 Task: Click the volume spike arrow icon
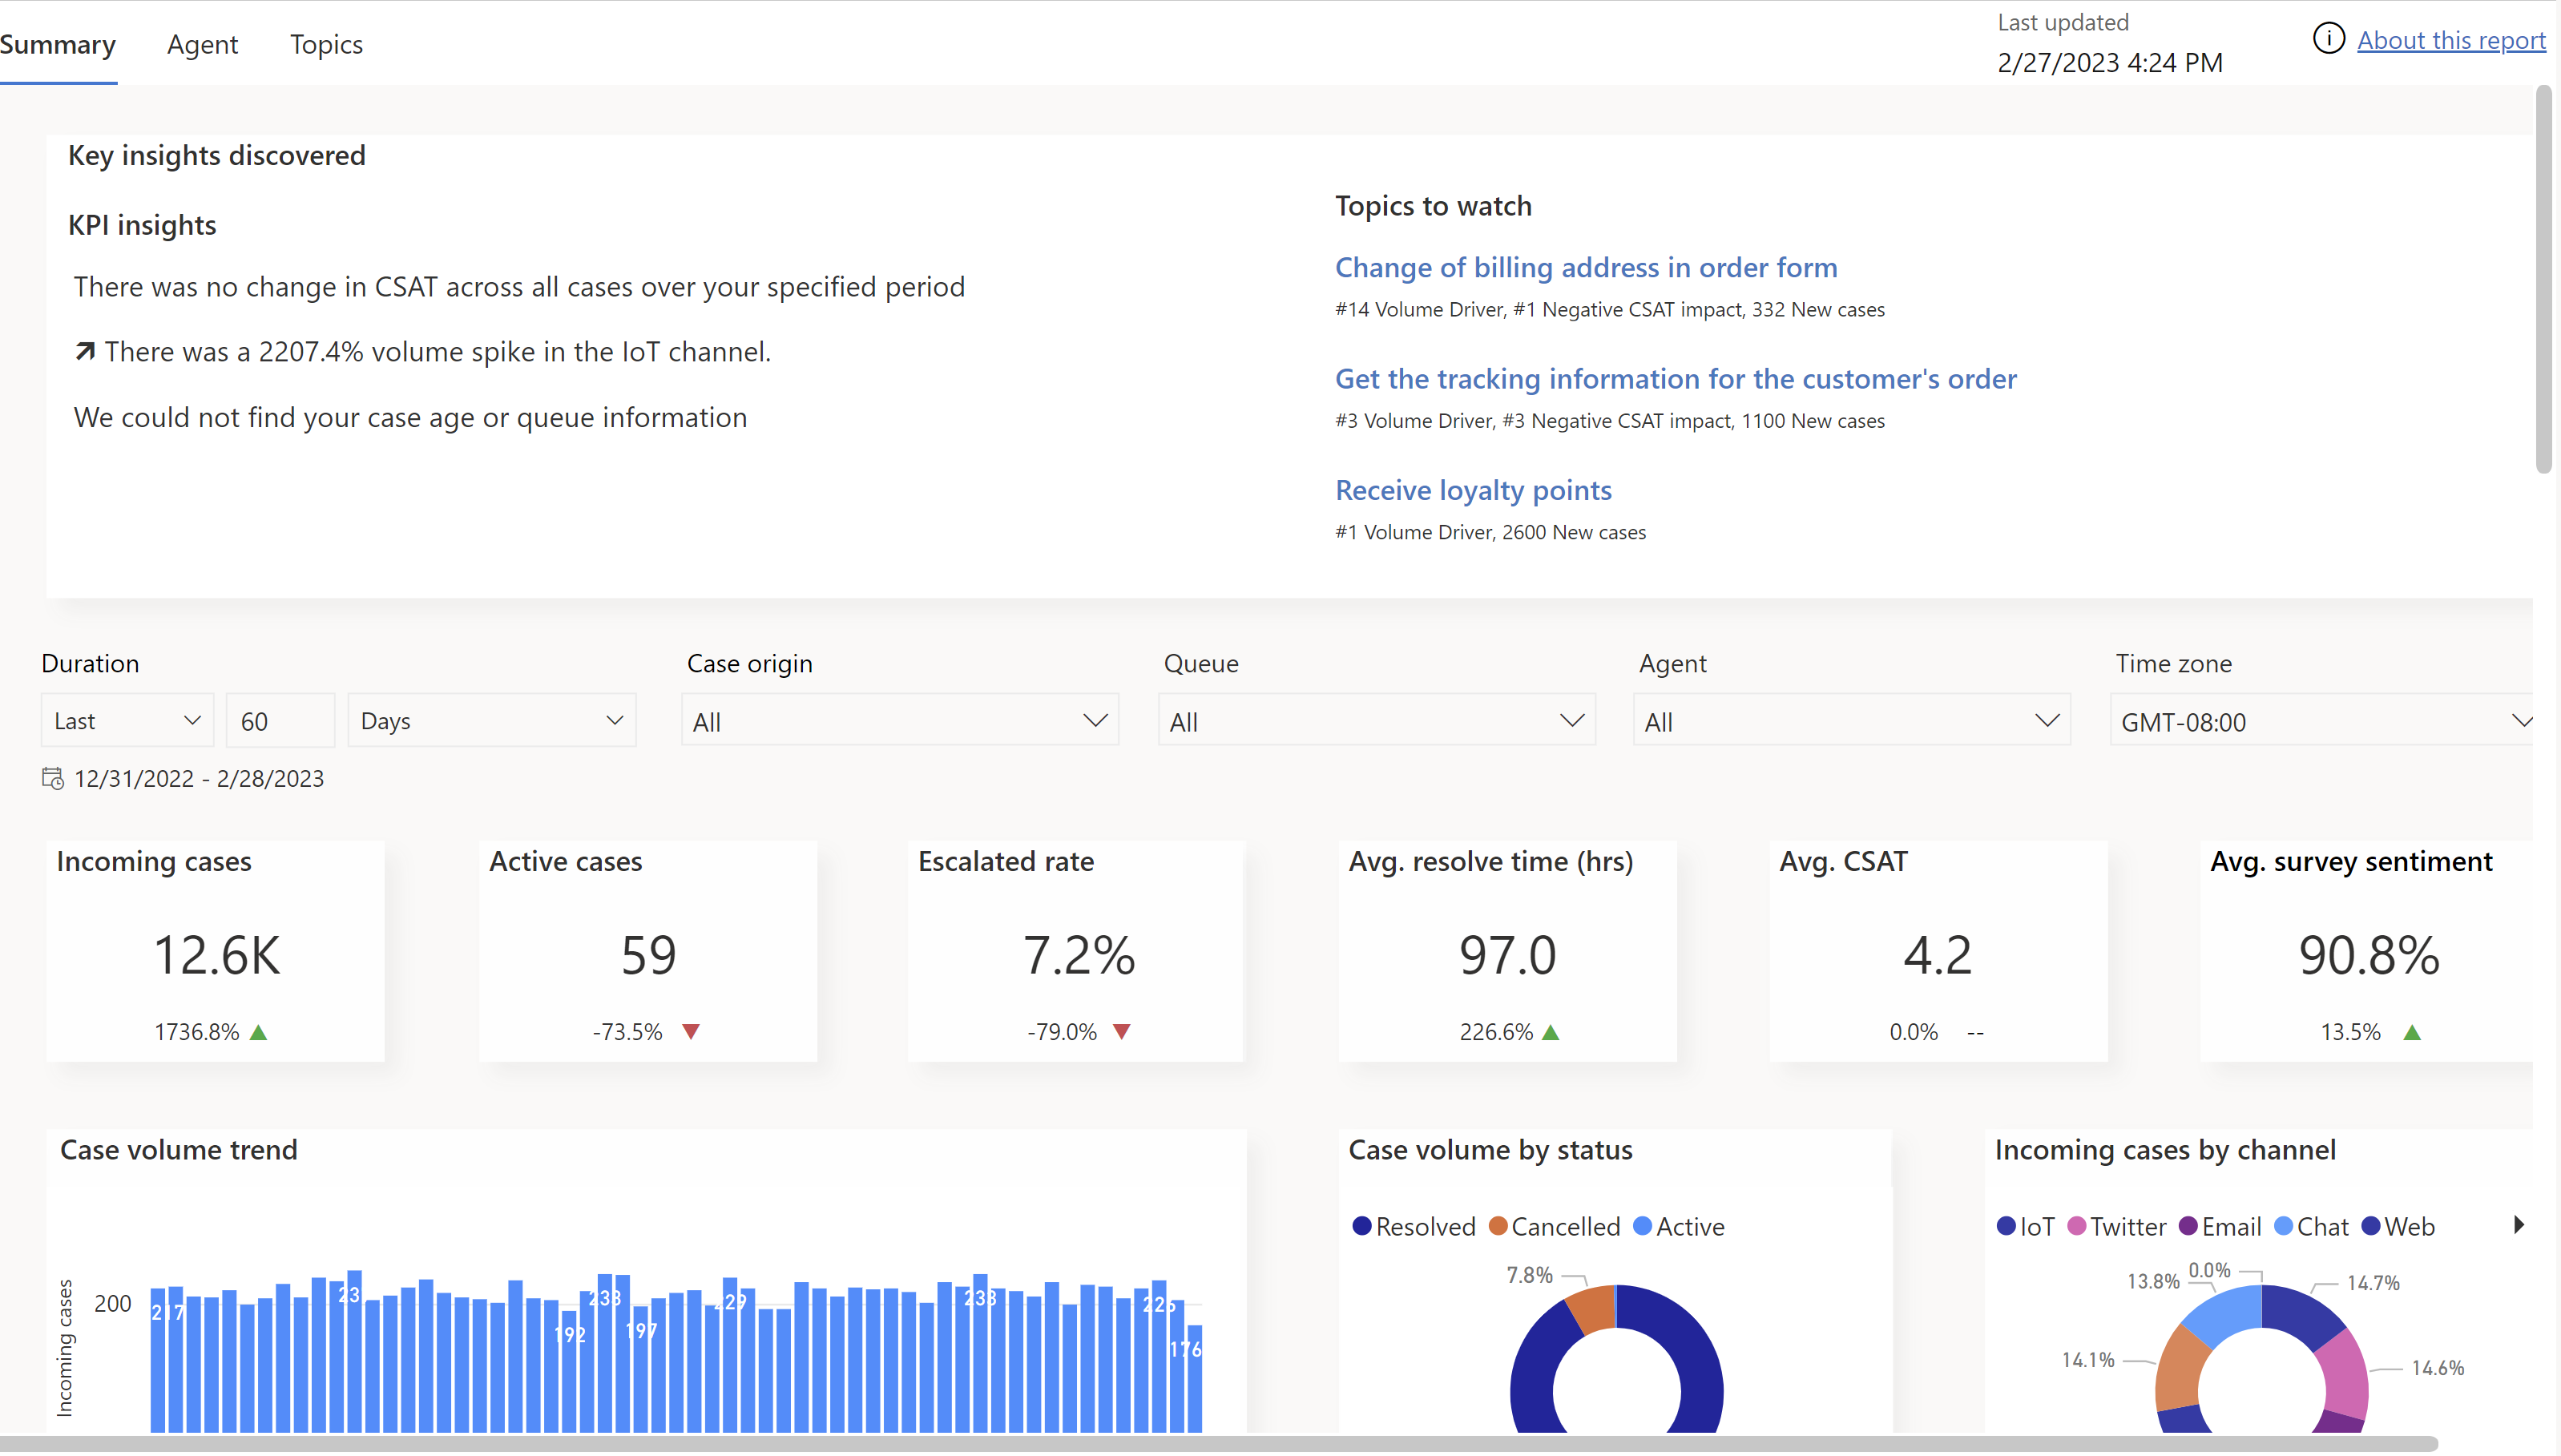[85, 351]
